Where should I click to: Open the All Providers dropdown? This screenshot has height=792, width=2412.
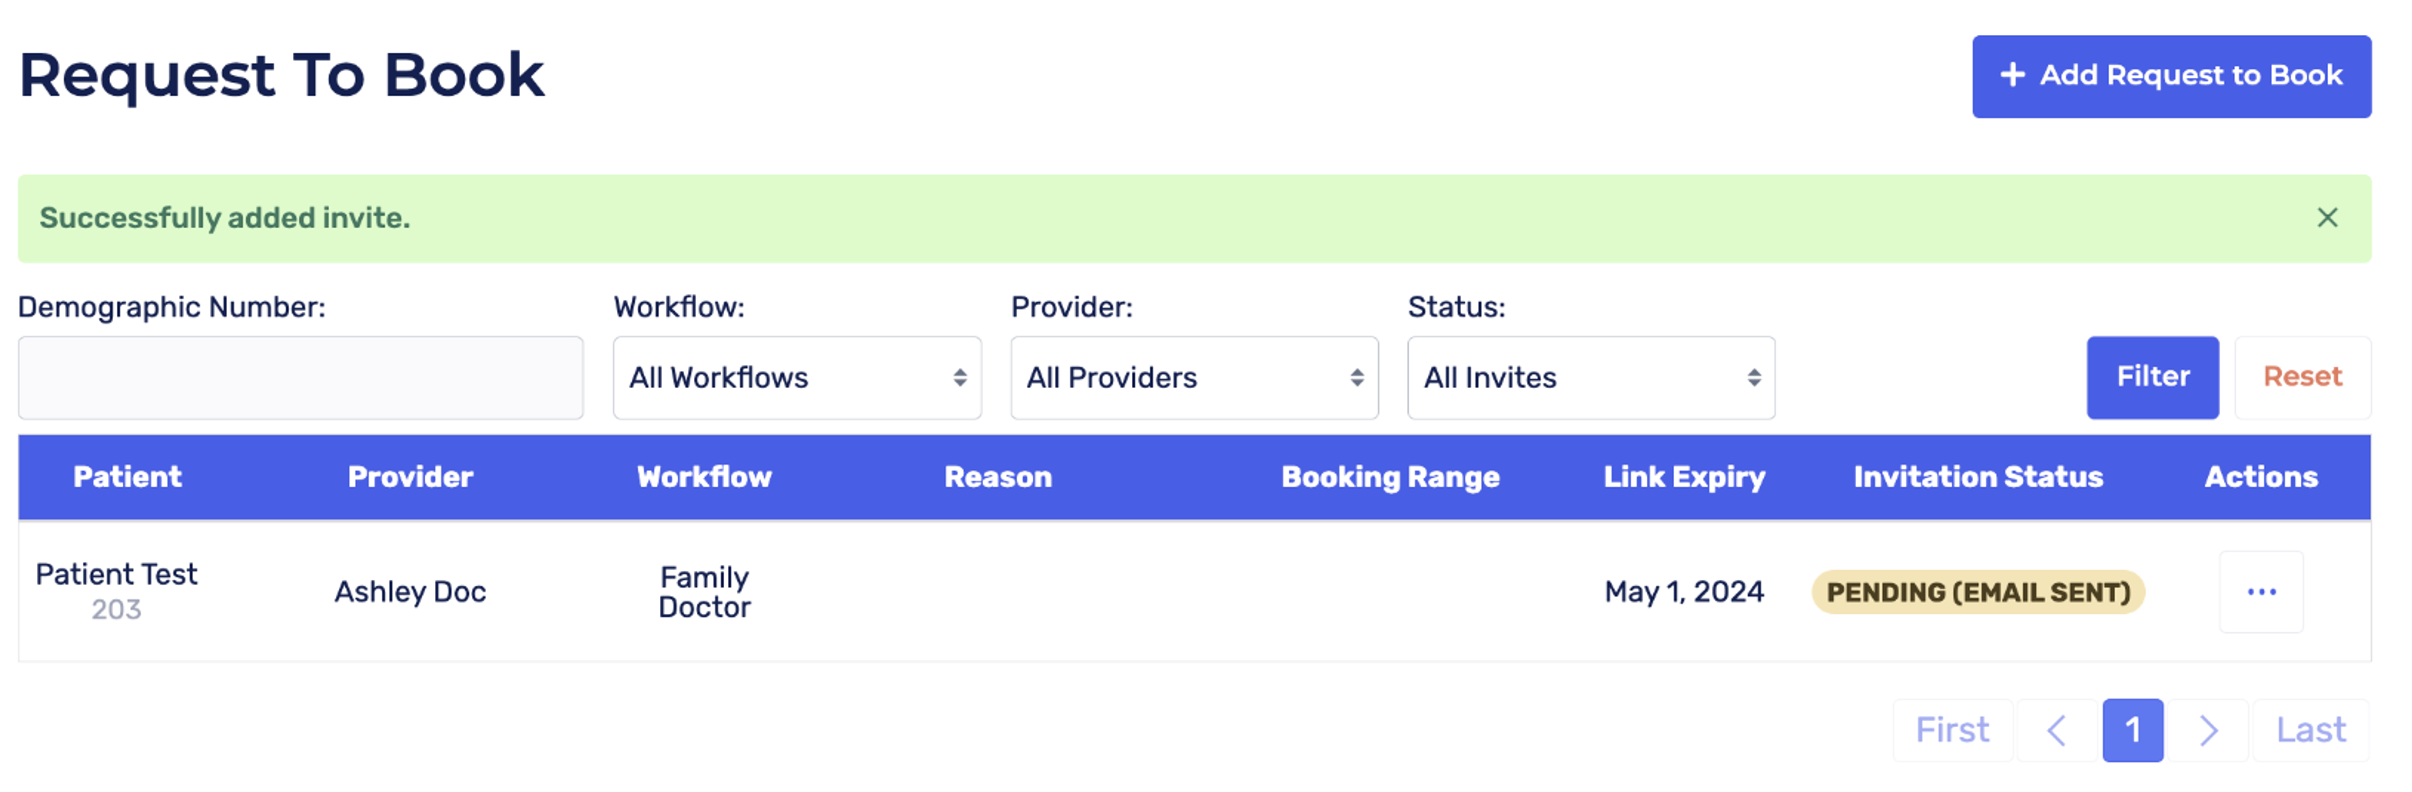(1194, 378)
